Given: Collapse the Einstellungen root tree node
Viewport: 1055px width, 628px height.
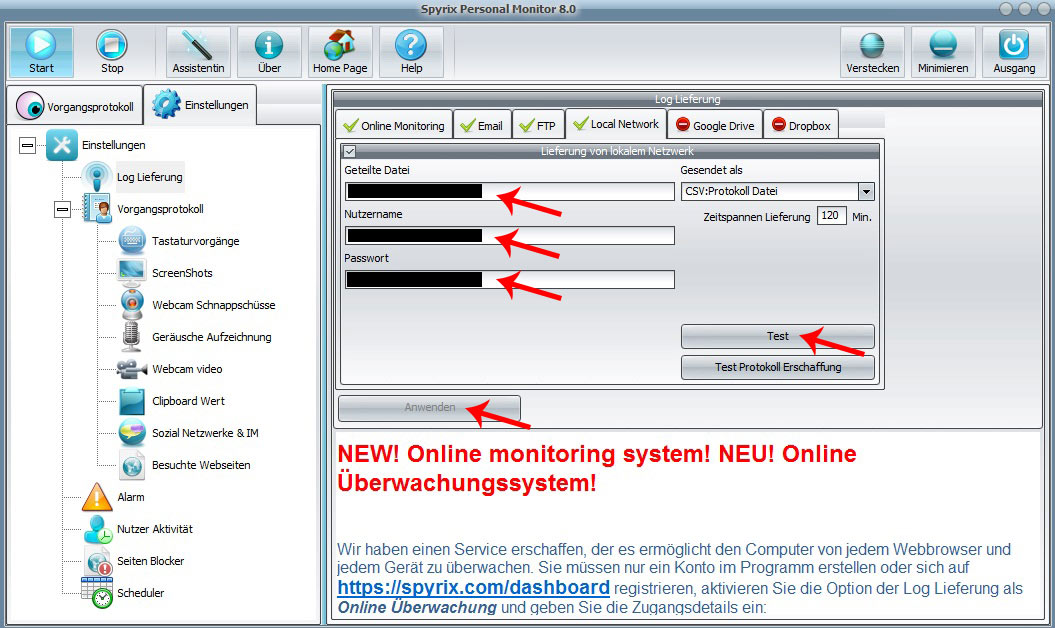Looking at the screenshot, I should click(28, 145).
